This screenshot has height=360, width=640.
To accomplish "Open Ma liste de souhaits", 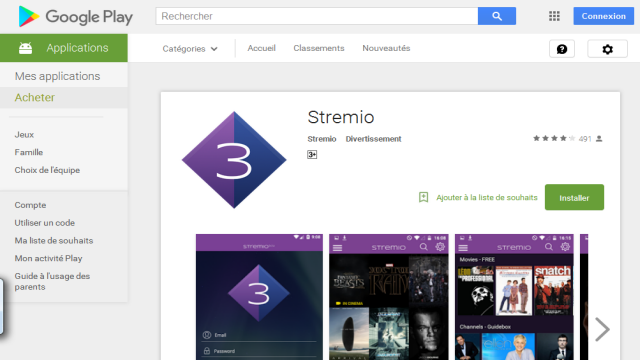I will tap(54, 240).
